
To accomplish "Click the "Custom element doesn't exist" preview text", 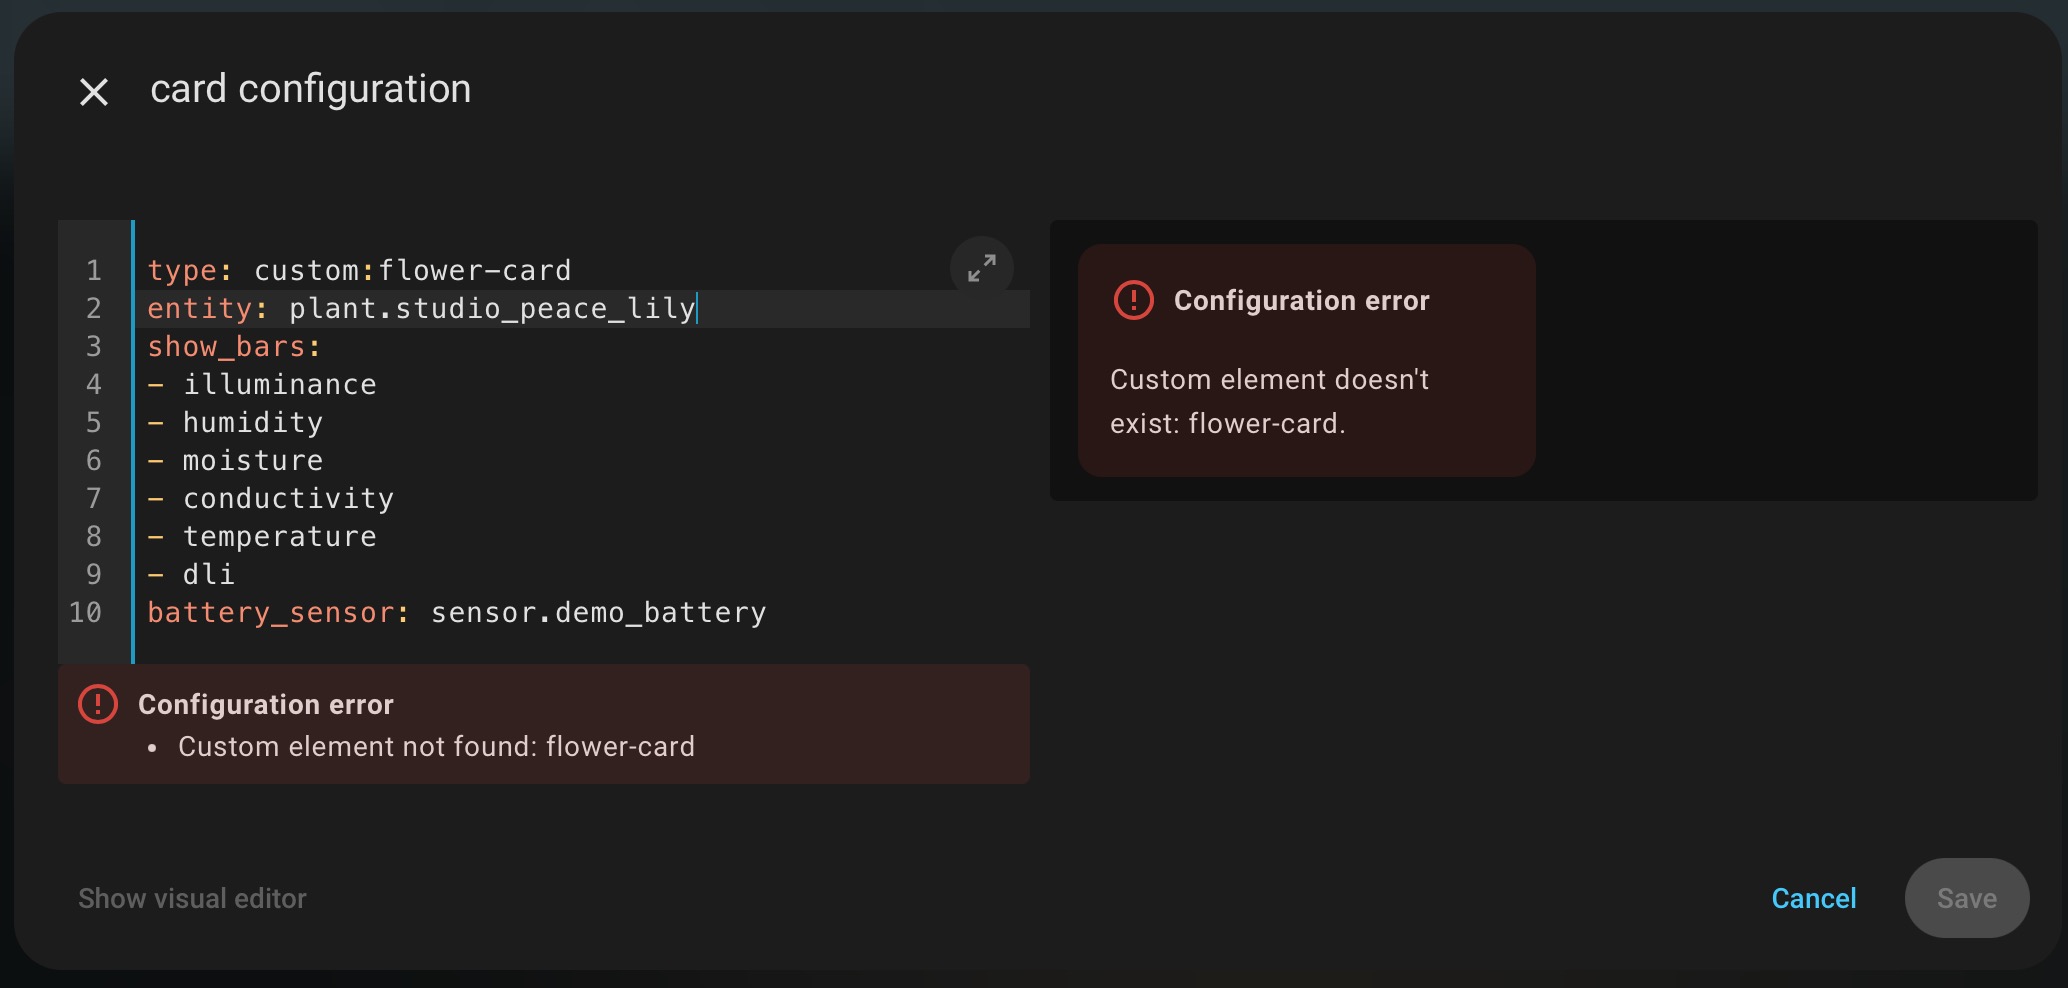I will pyautogui.click(x=1268, y=401).
